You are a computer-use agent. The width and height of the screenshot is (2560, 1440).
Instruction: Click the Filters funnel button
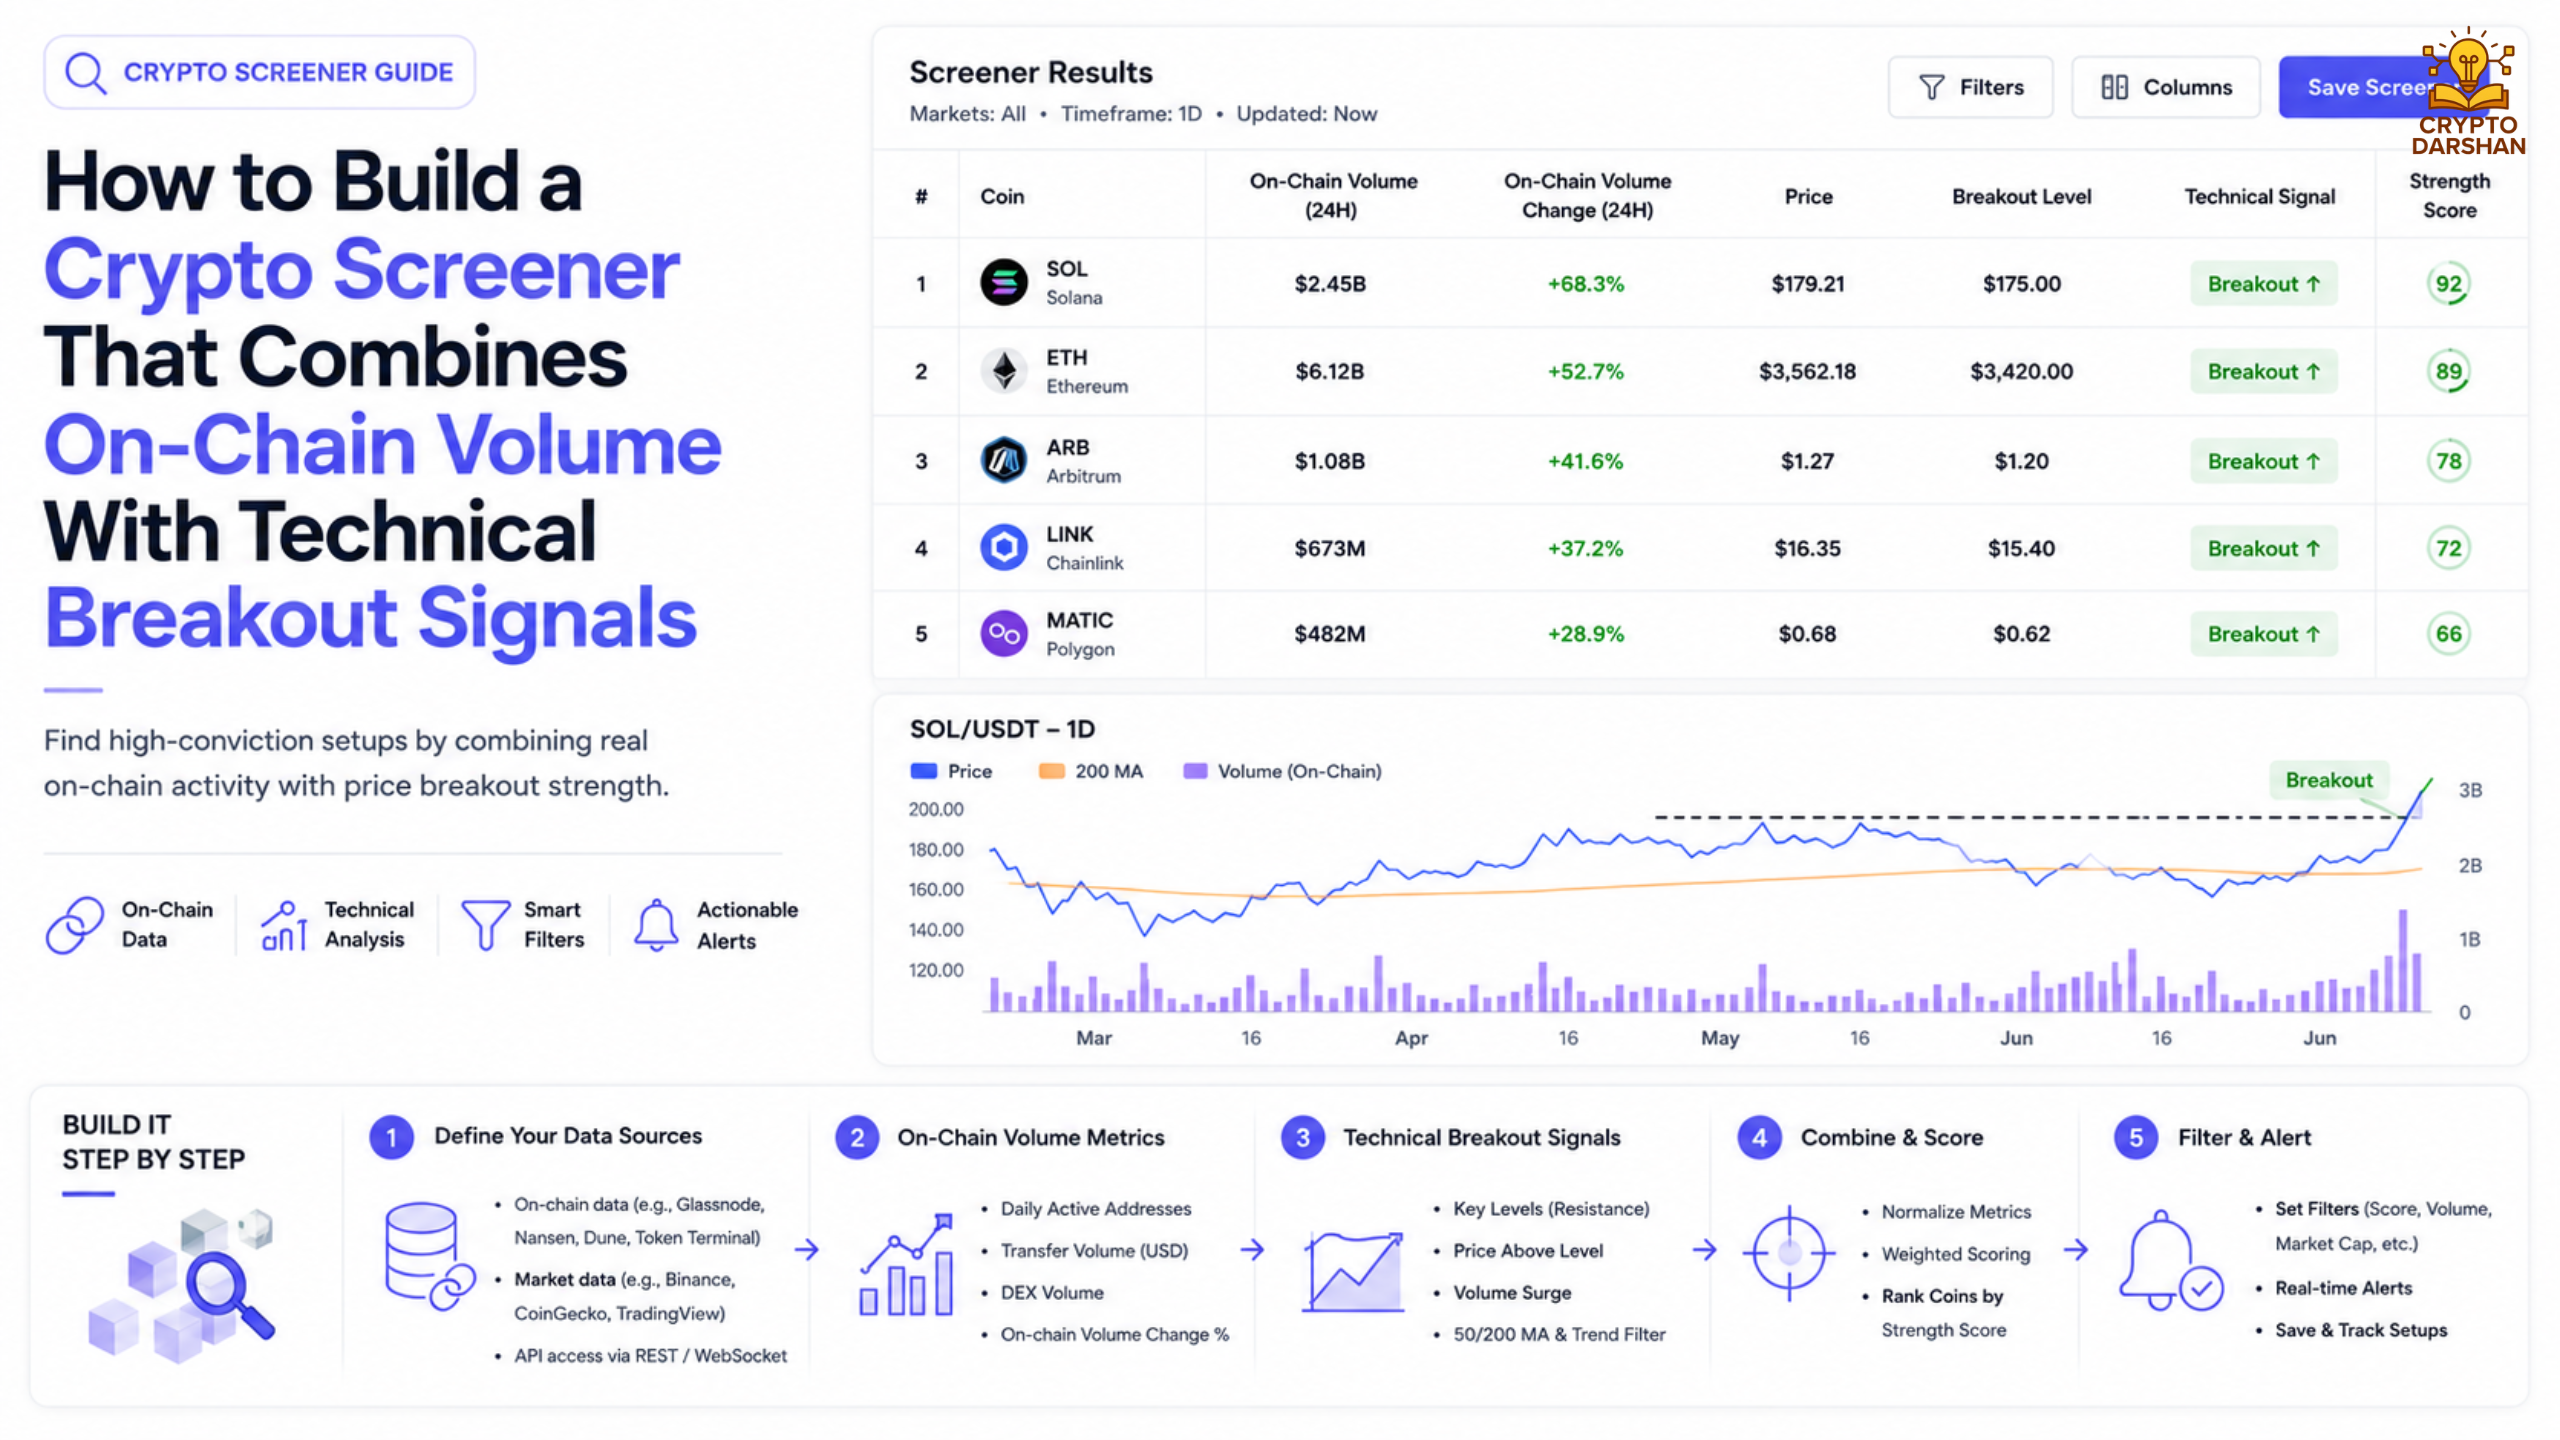(x=1970, y=87)
